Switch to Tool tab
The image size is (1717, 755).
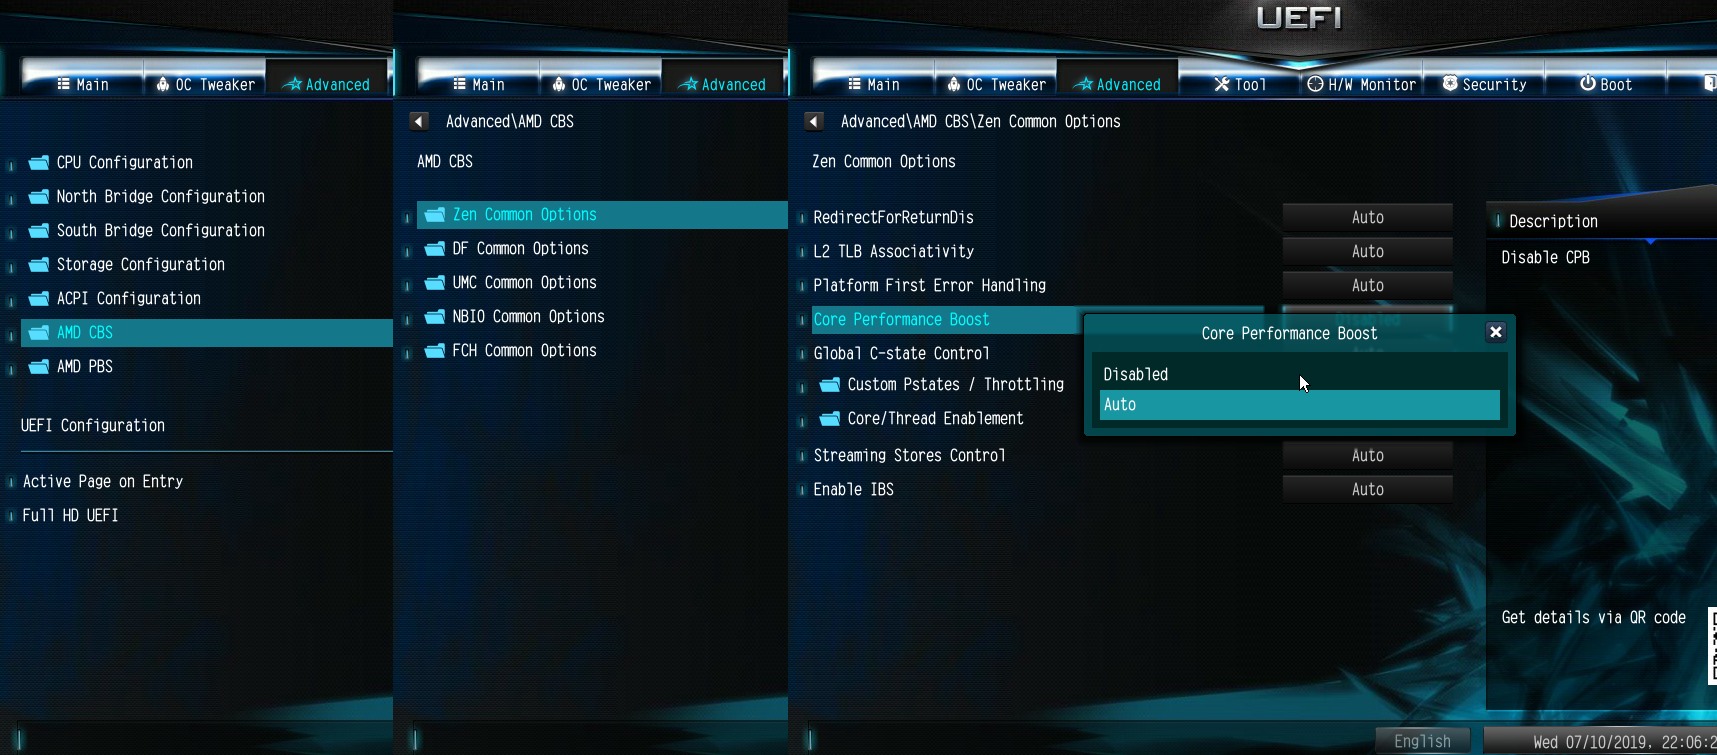1240,84
